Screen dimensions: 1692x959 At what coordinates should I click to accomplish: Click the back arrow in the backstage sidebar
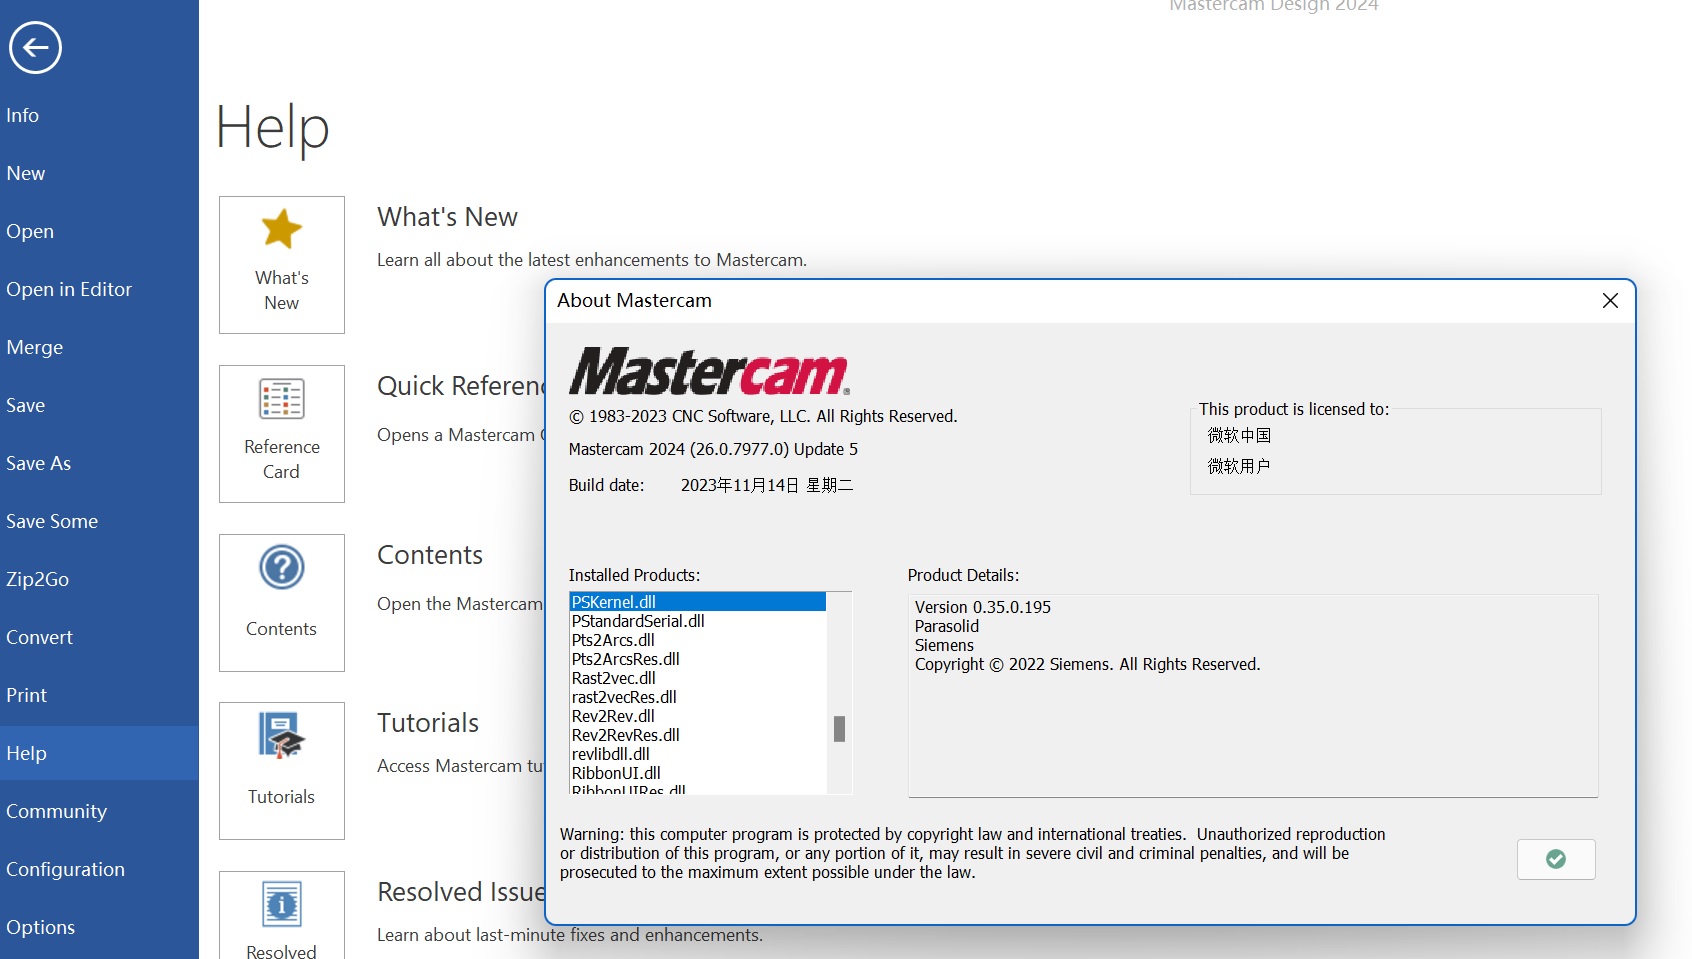click(x=35, y=47)
